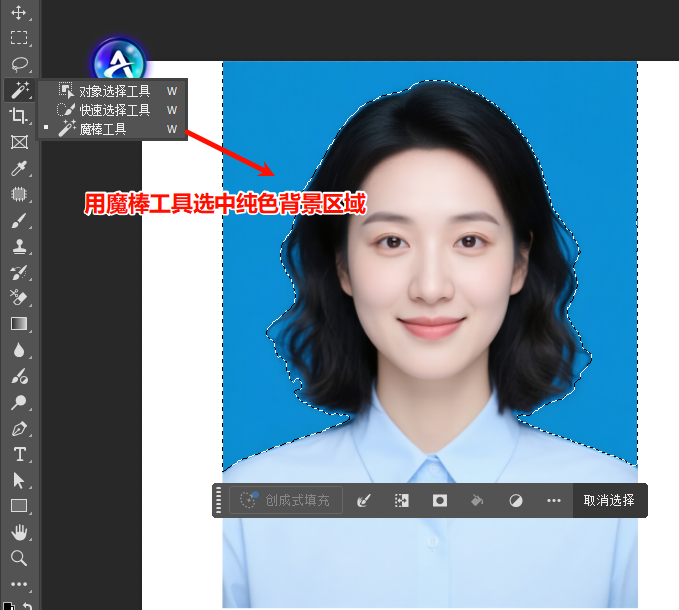
Task: Select the Brush tool
Action: coord(18,220)
